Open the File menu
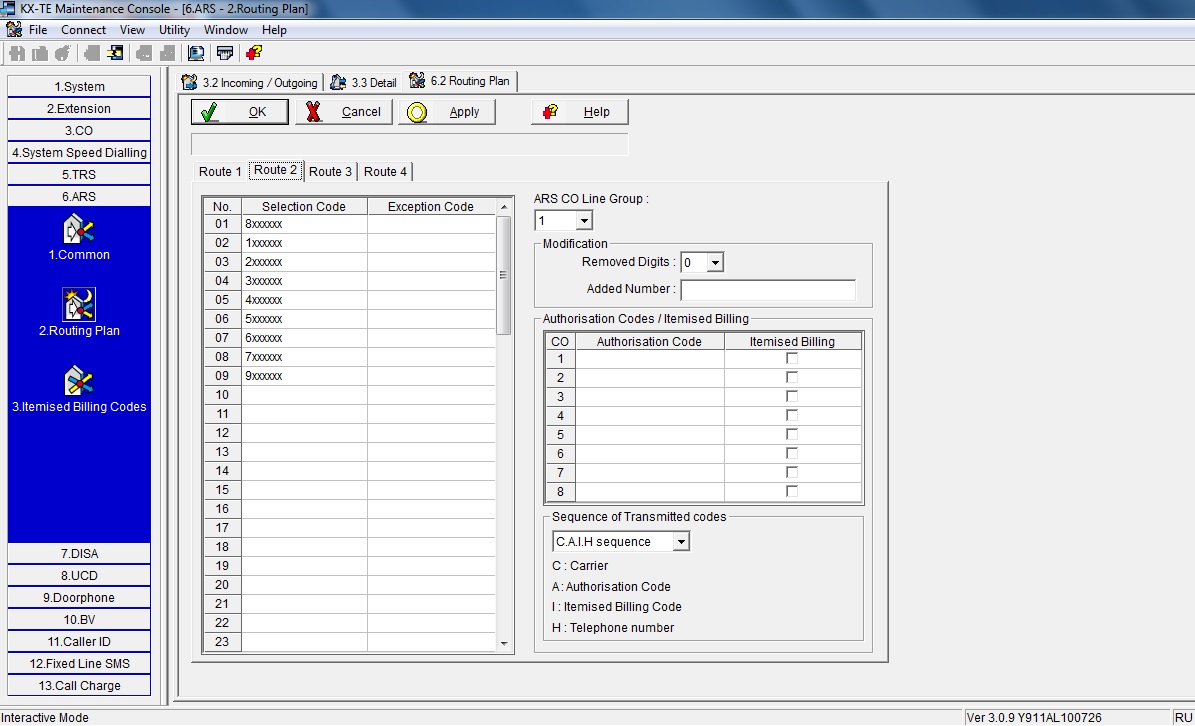This screenshot has width=1195, height=726. (x=38, y=30)
